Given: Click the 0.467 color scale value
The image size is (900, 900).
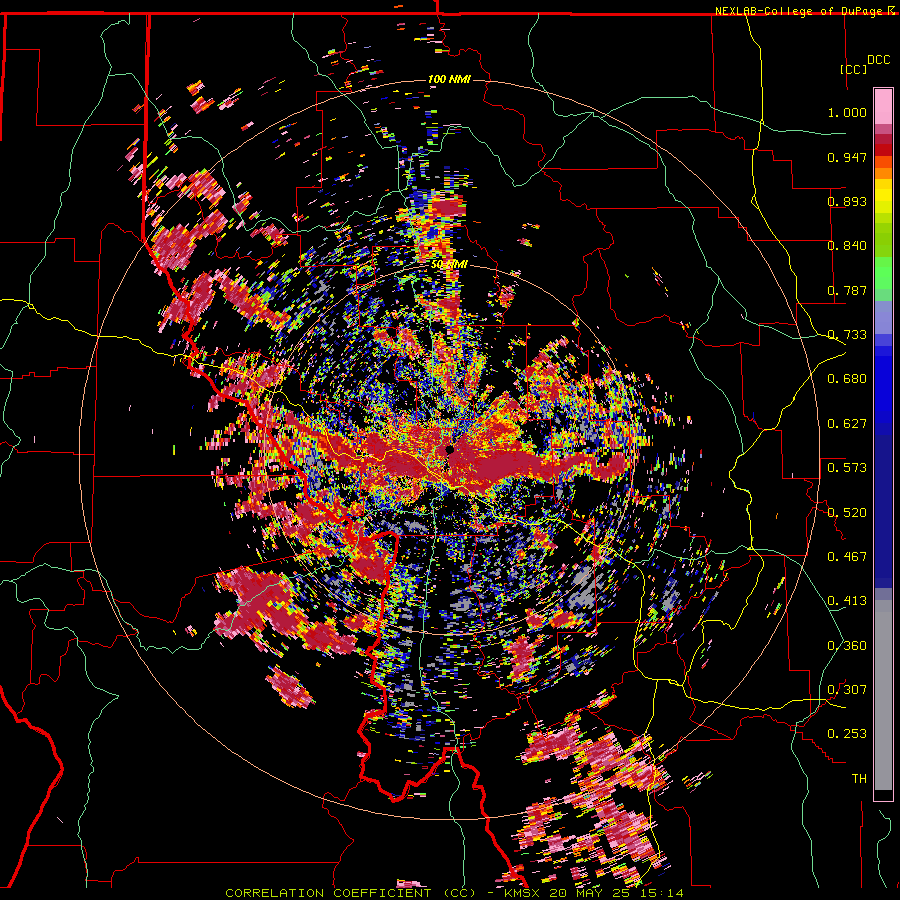Looking at the screenshot, I should coord(847,557).
